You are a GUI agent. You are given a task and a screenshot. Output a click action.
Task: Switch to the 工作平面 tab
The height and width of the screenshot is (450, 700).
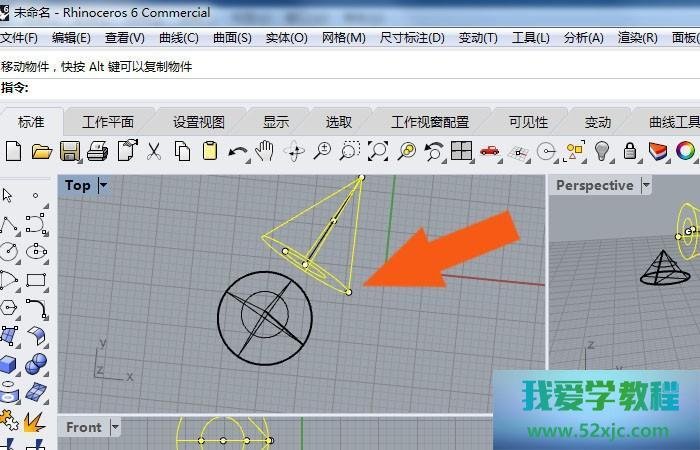[108, 122]
